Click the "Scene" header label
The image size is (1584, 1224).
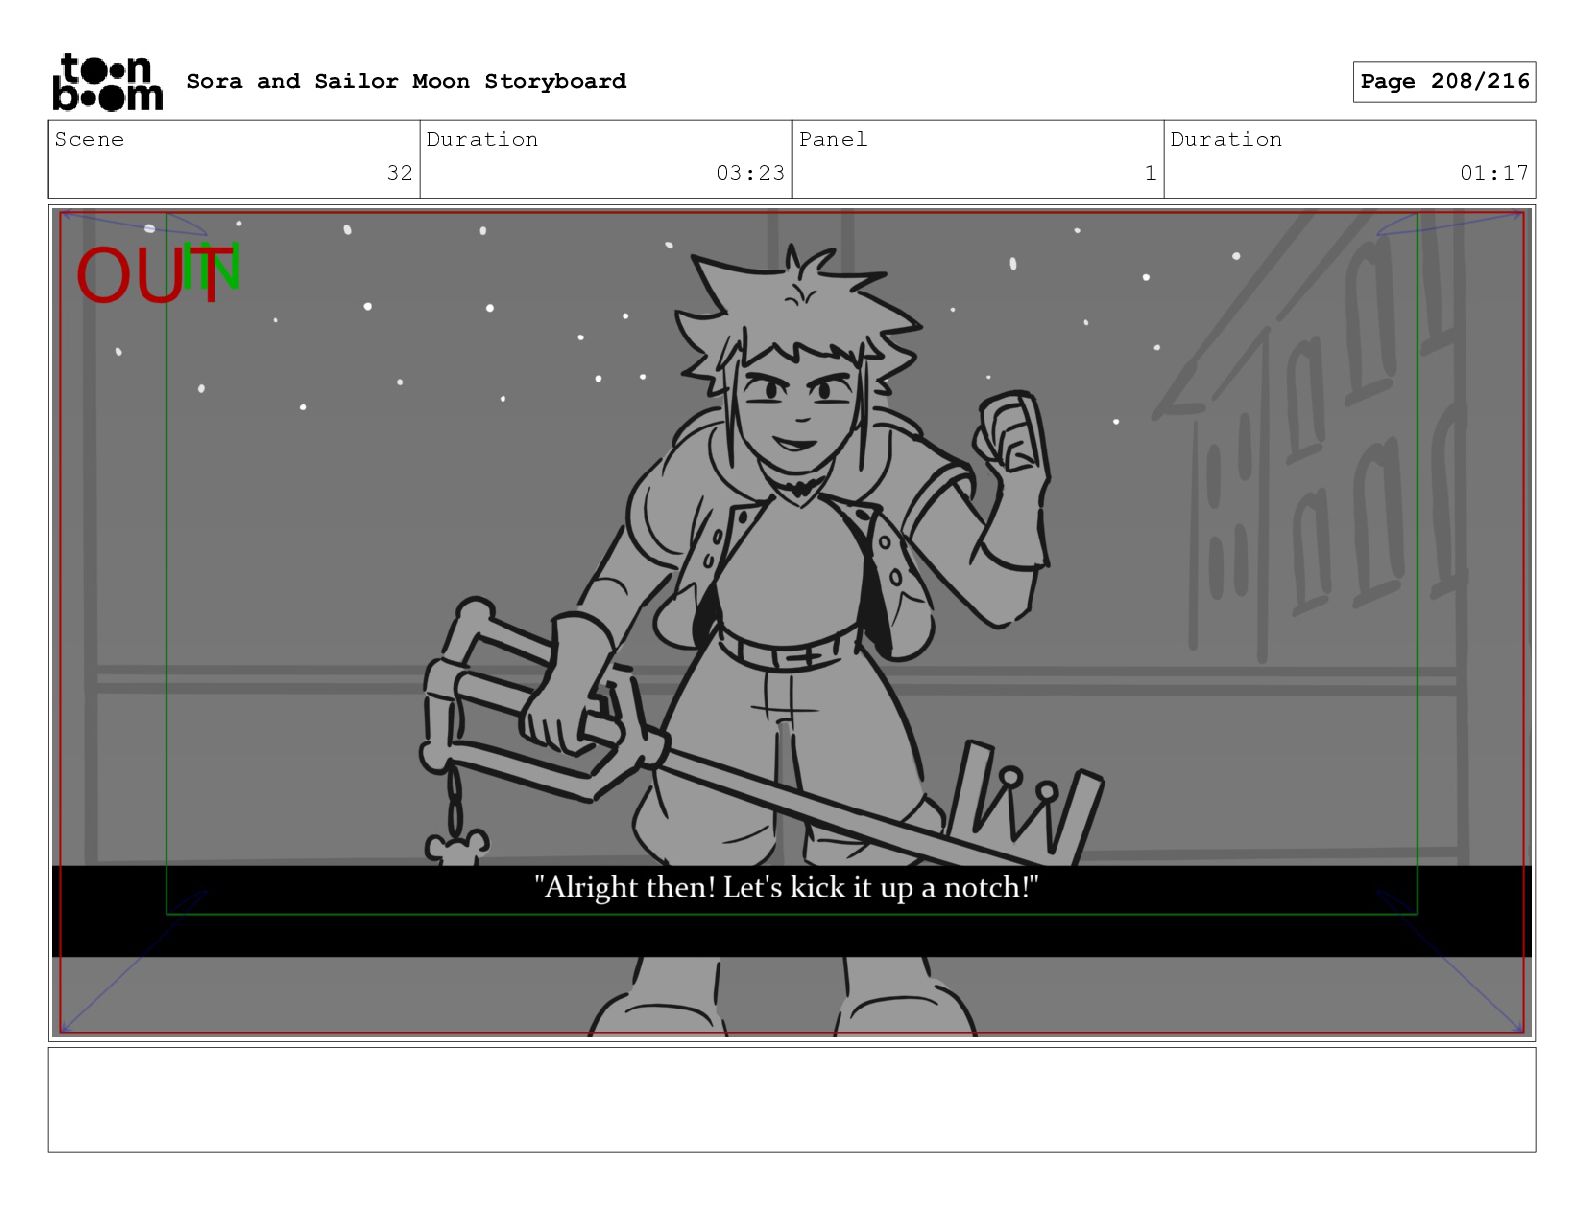(x=89, y=140)
